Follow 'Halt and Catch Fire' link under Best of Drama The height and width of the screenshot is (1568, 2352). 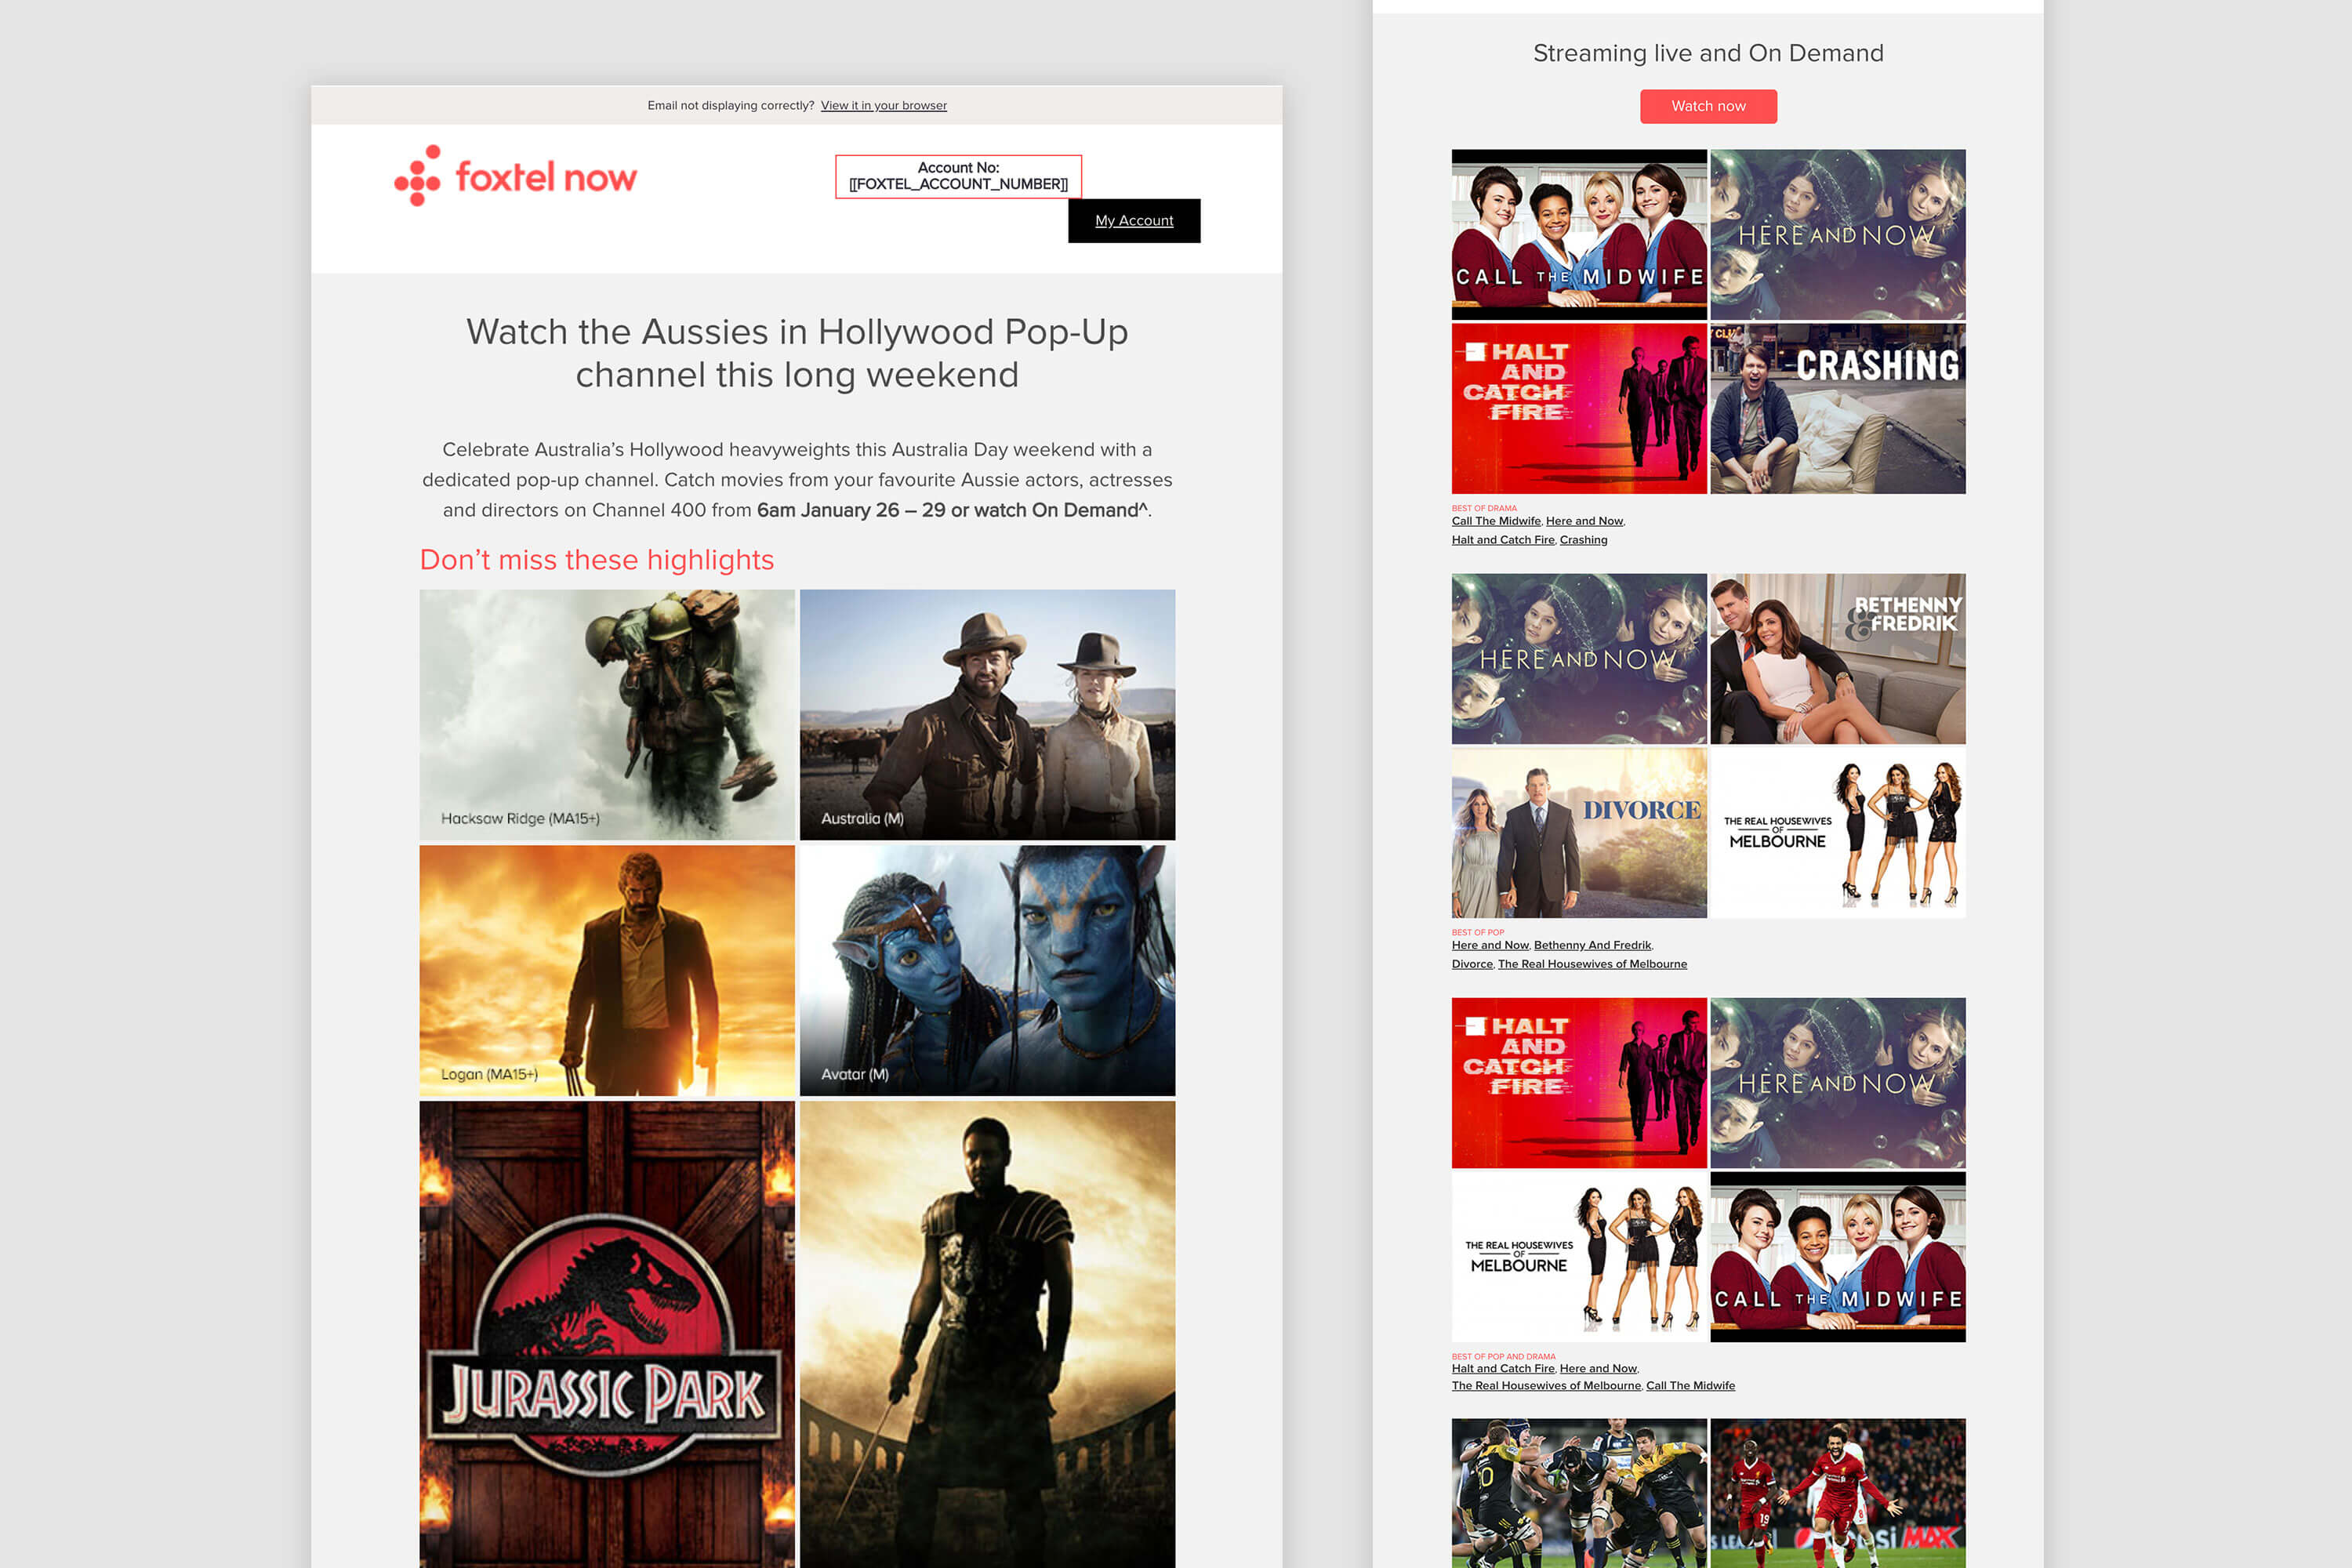[x=1503, y=540]
